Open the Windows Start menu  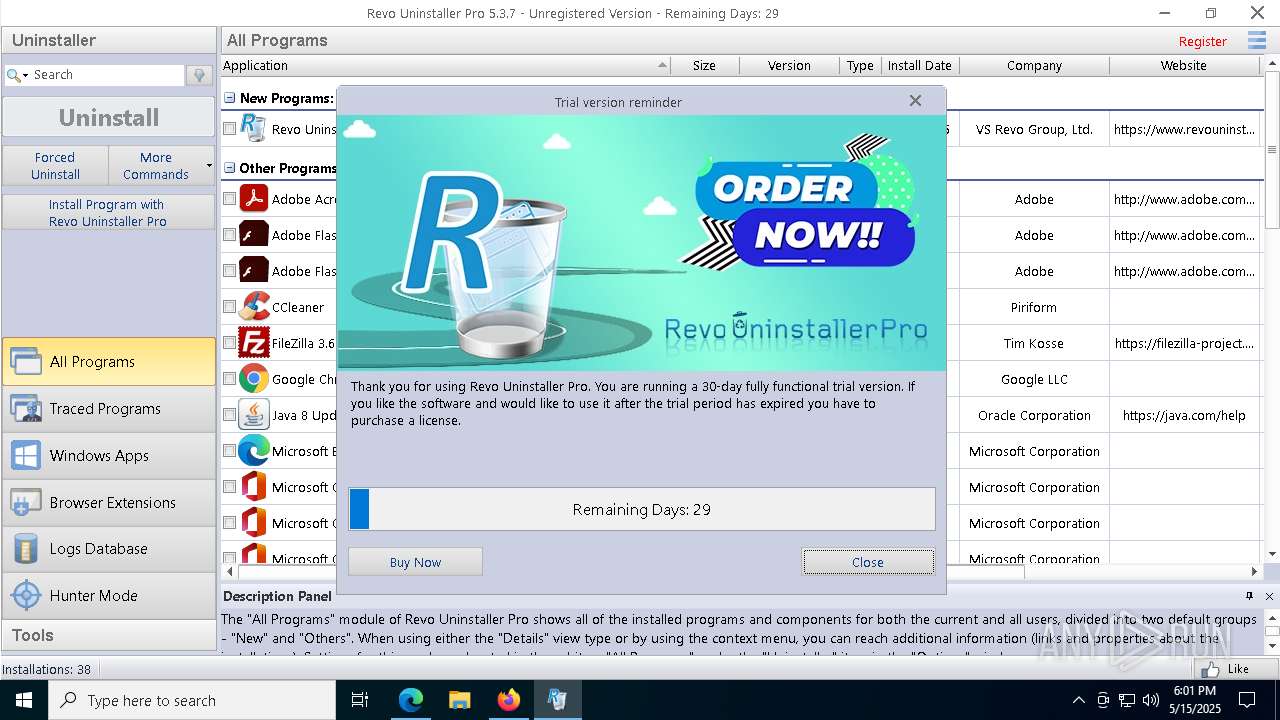tap(24, 700)
